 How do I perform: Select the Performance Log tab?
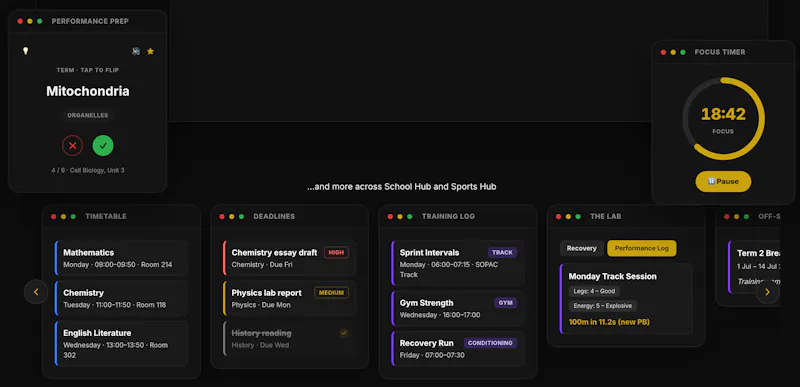click(641, 248)
